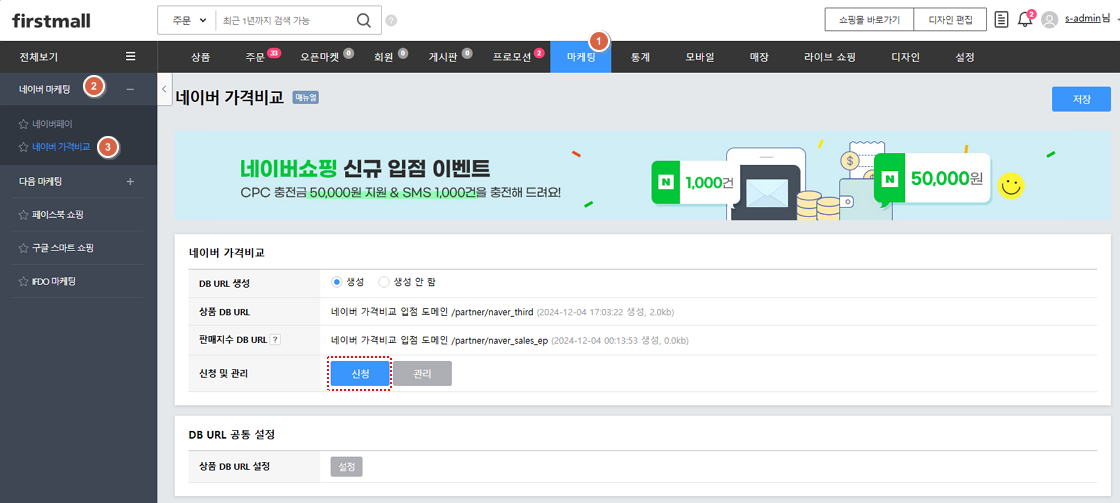Open the 매뉴얼 badge link
The height and width of the screenshot is (503, 1120).
point(306,98)
